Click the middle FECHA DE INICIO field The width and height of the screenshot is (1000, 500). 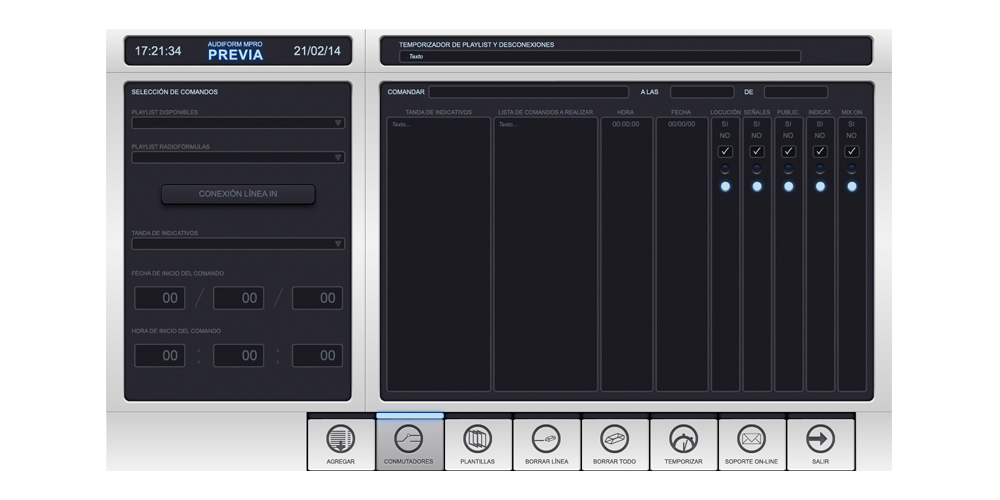coord(239,298)
